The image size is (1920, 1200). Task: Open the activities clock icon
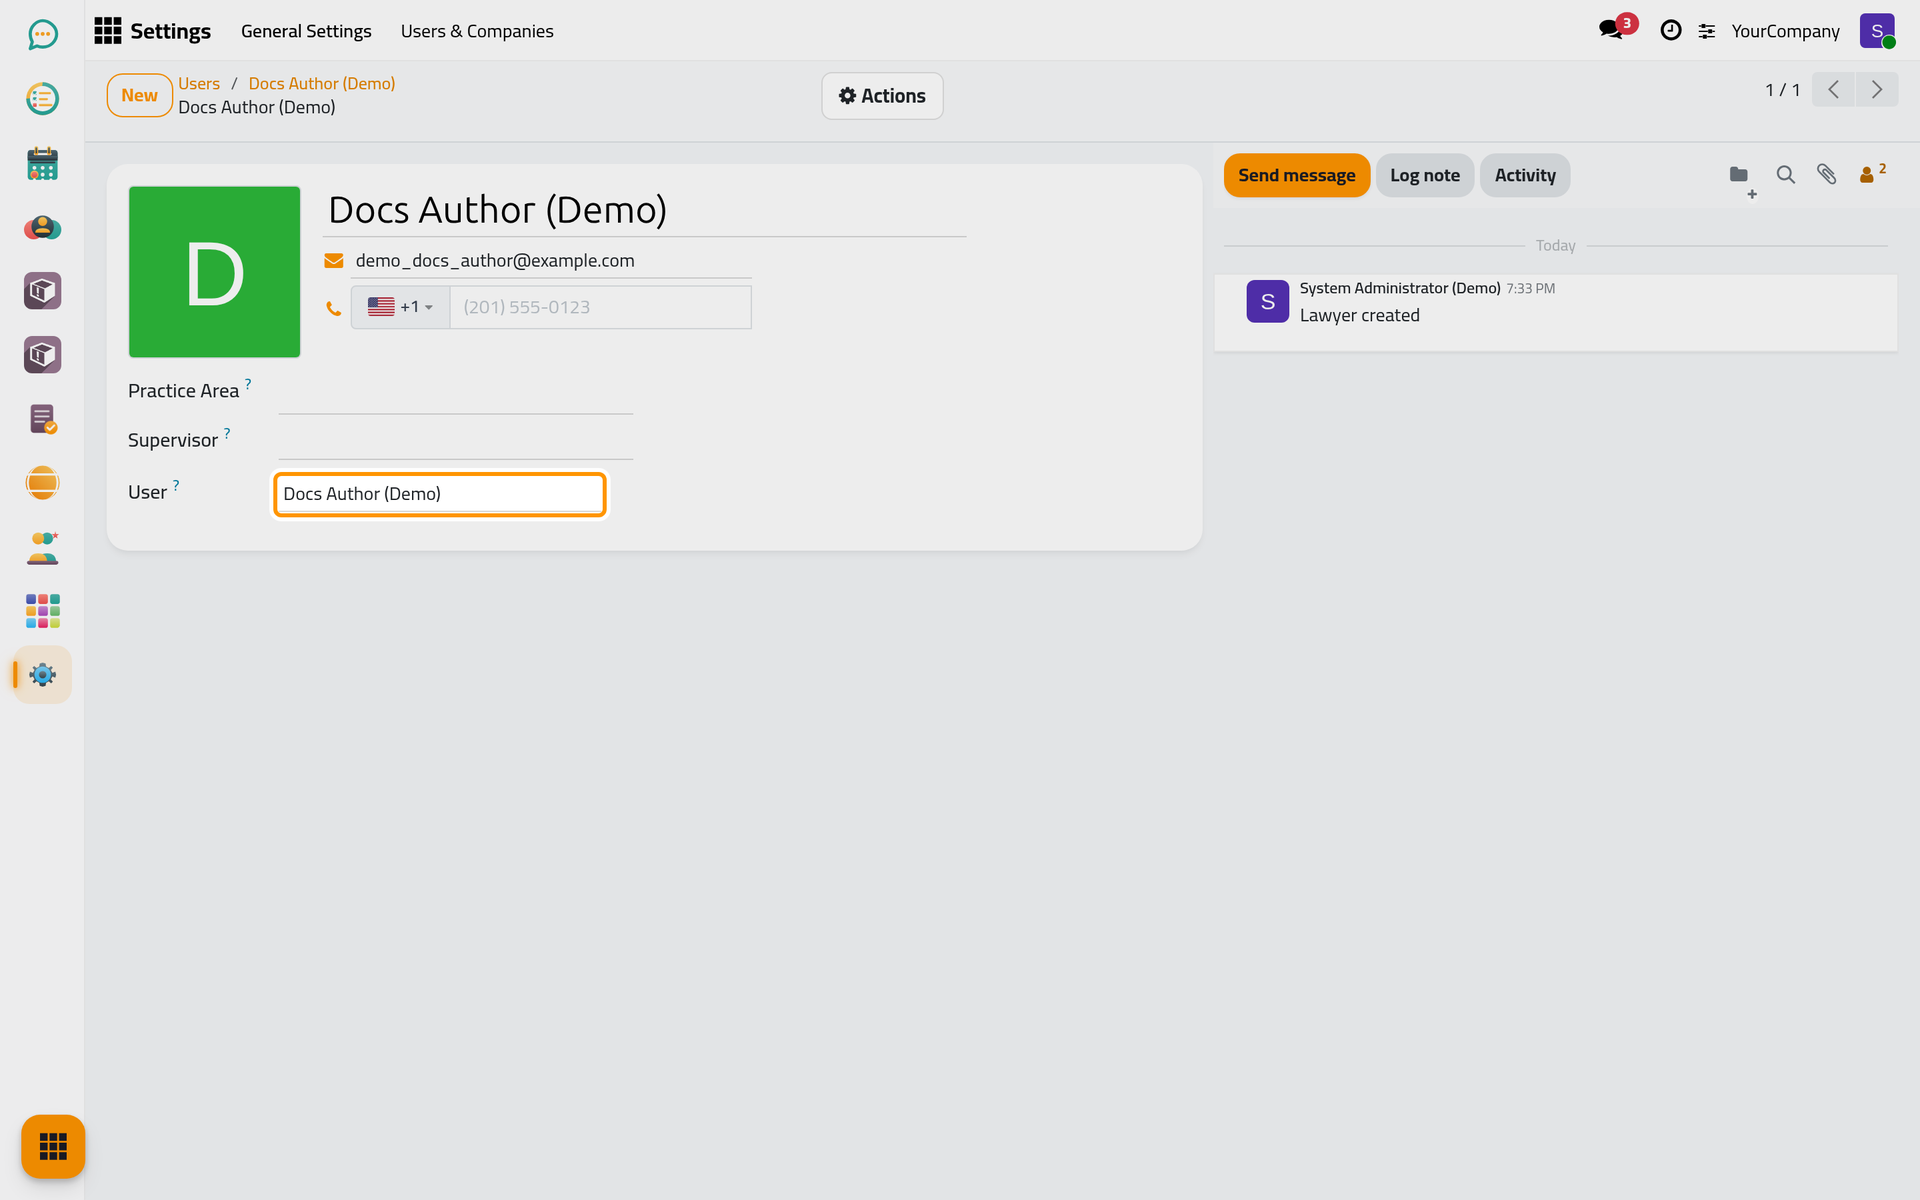click(x=1670, y=30)
